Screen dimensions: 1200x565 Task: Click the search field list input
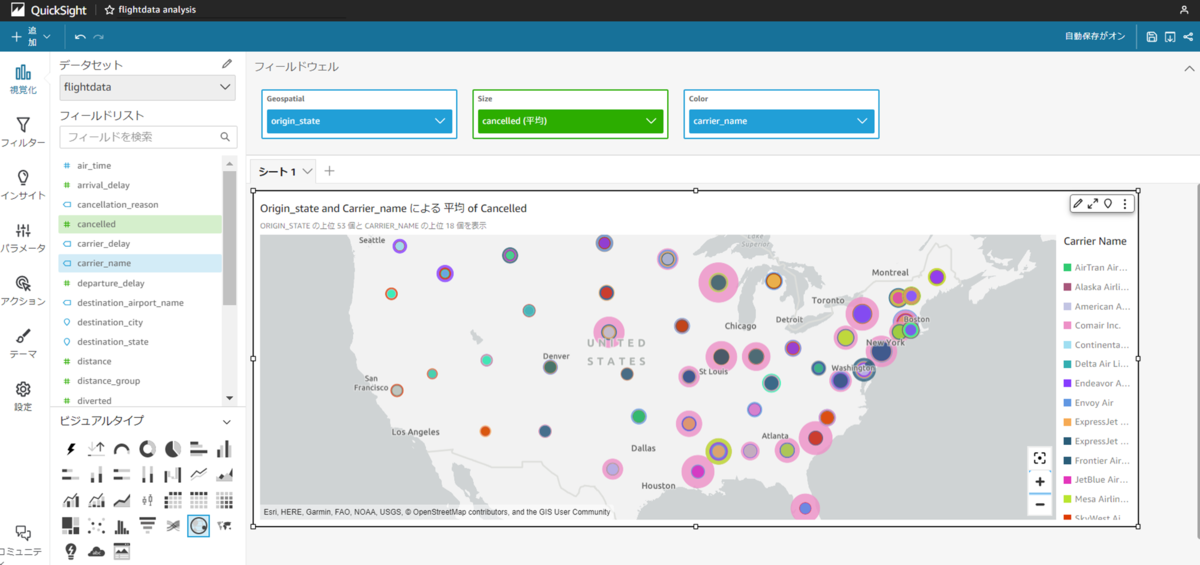pyautogui.click(x=148, y=137)
